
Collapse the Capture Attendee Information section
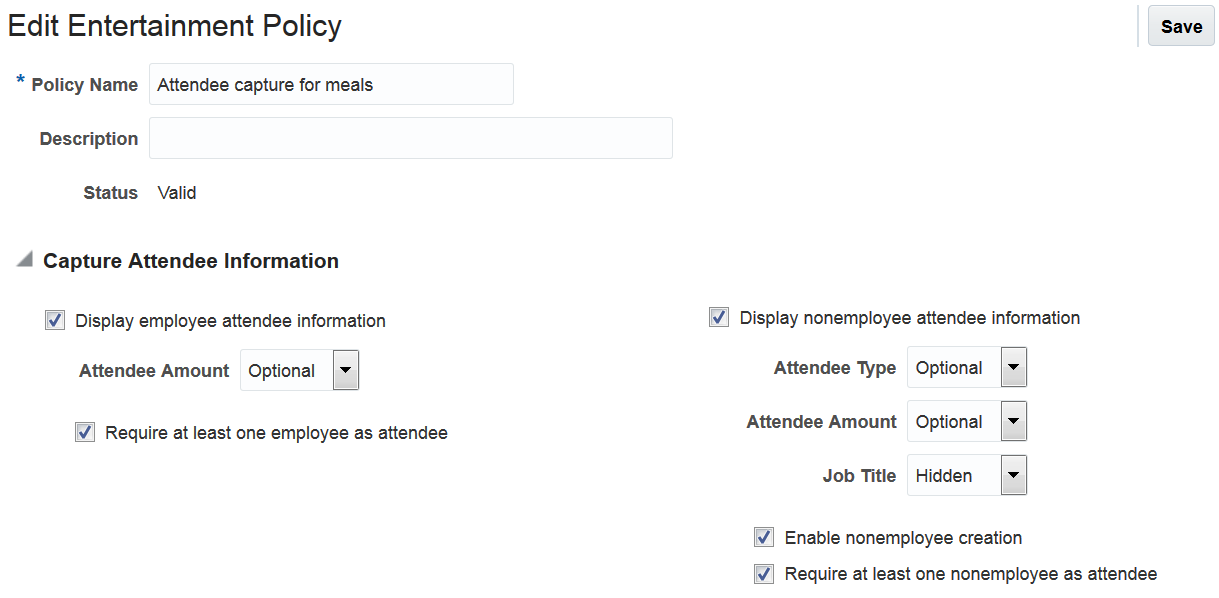(23, 261)
